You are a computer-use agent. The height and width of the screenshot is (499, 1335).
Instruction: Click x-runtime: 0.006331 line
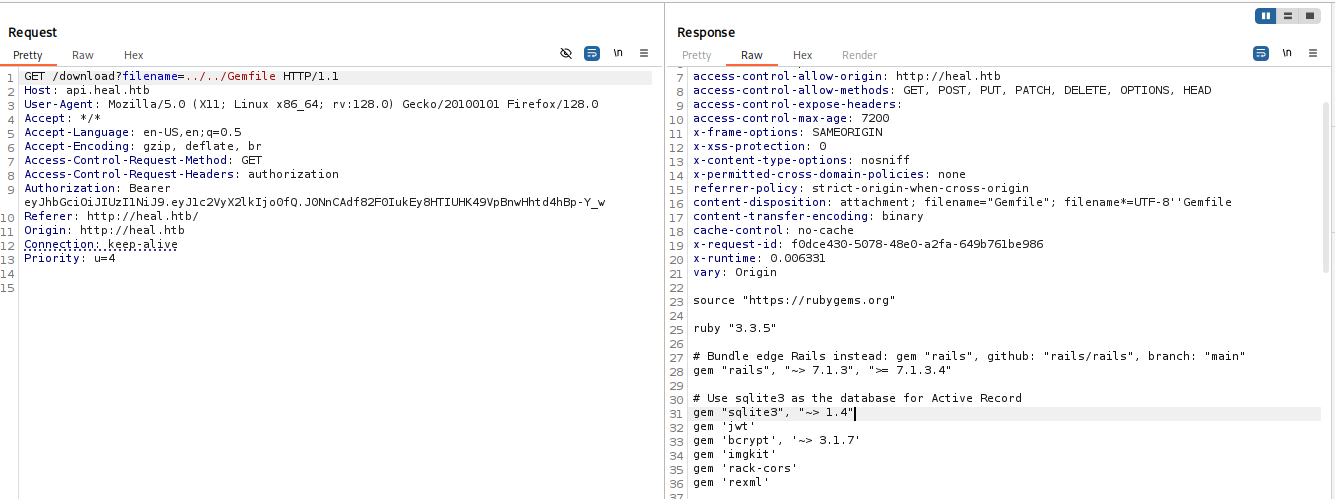tap(759, 258)
